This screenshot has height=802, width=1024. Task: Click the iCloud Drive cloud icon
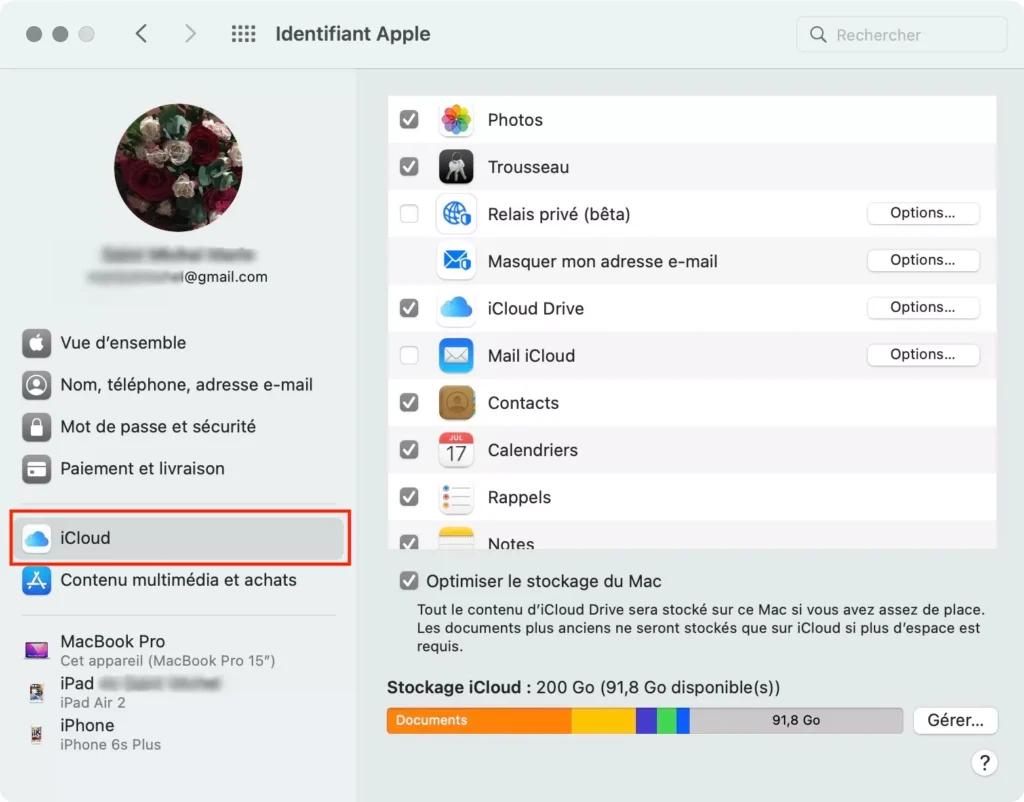click(456, 308)
